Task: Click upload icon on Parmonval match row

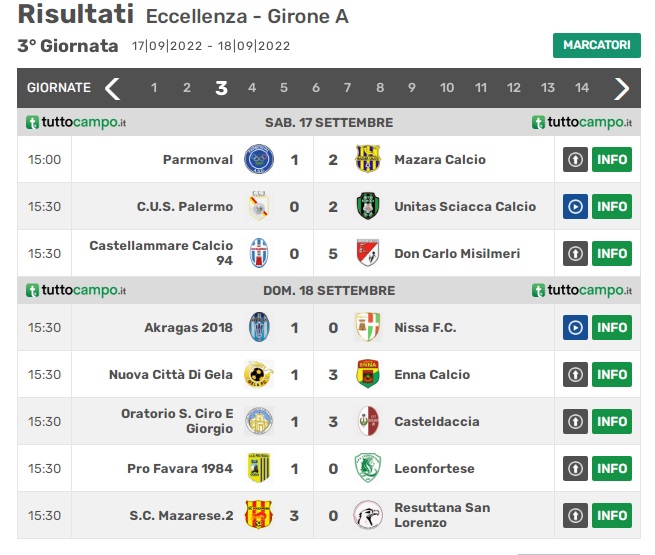Action: click(575, 159)
